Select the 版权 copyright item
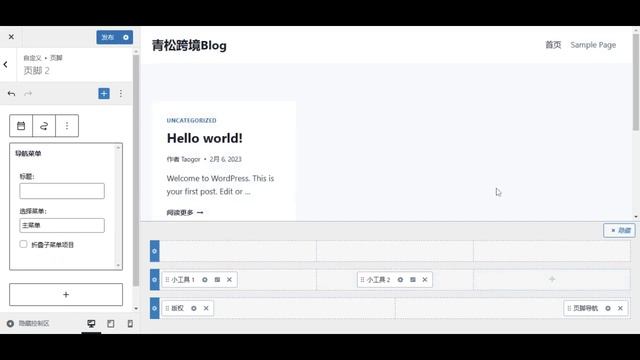Screen dimensions: 640x360 click(x=177, y=308)
